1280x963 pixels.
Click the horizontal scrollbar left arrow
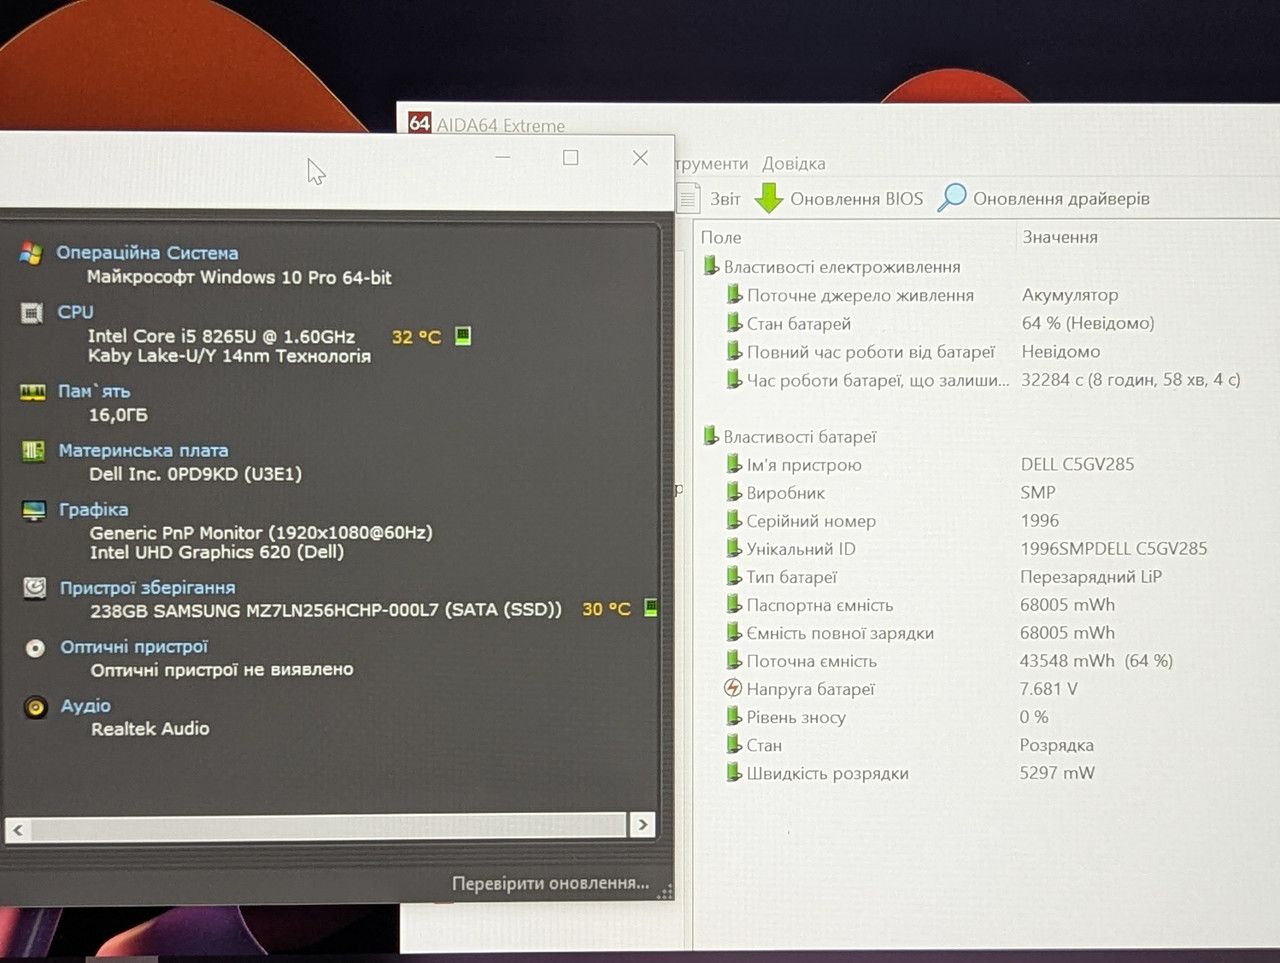point(17,828)
